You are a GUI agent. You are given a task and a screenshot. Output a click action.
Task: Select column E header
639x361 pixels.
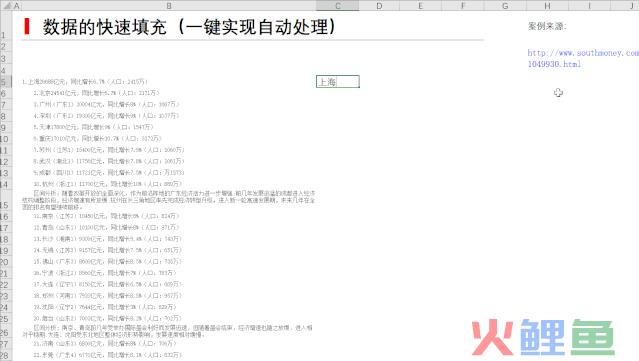point(421,6)
